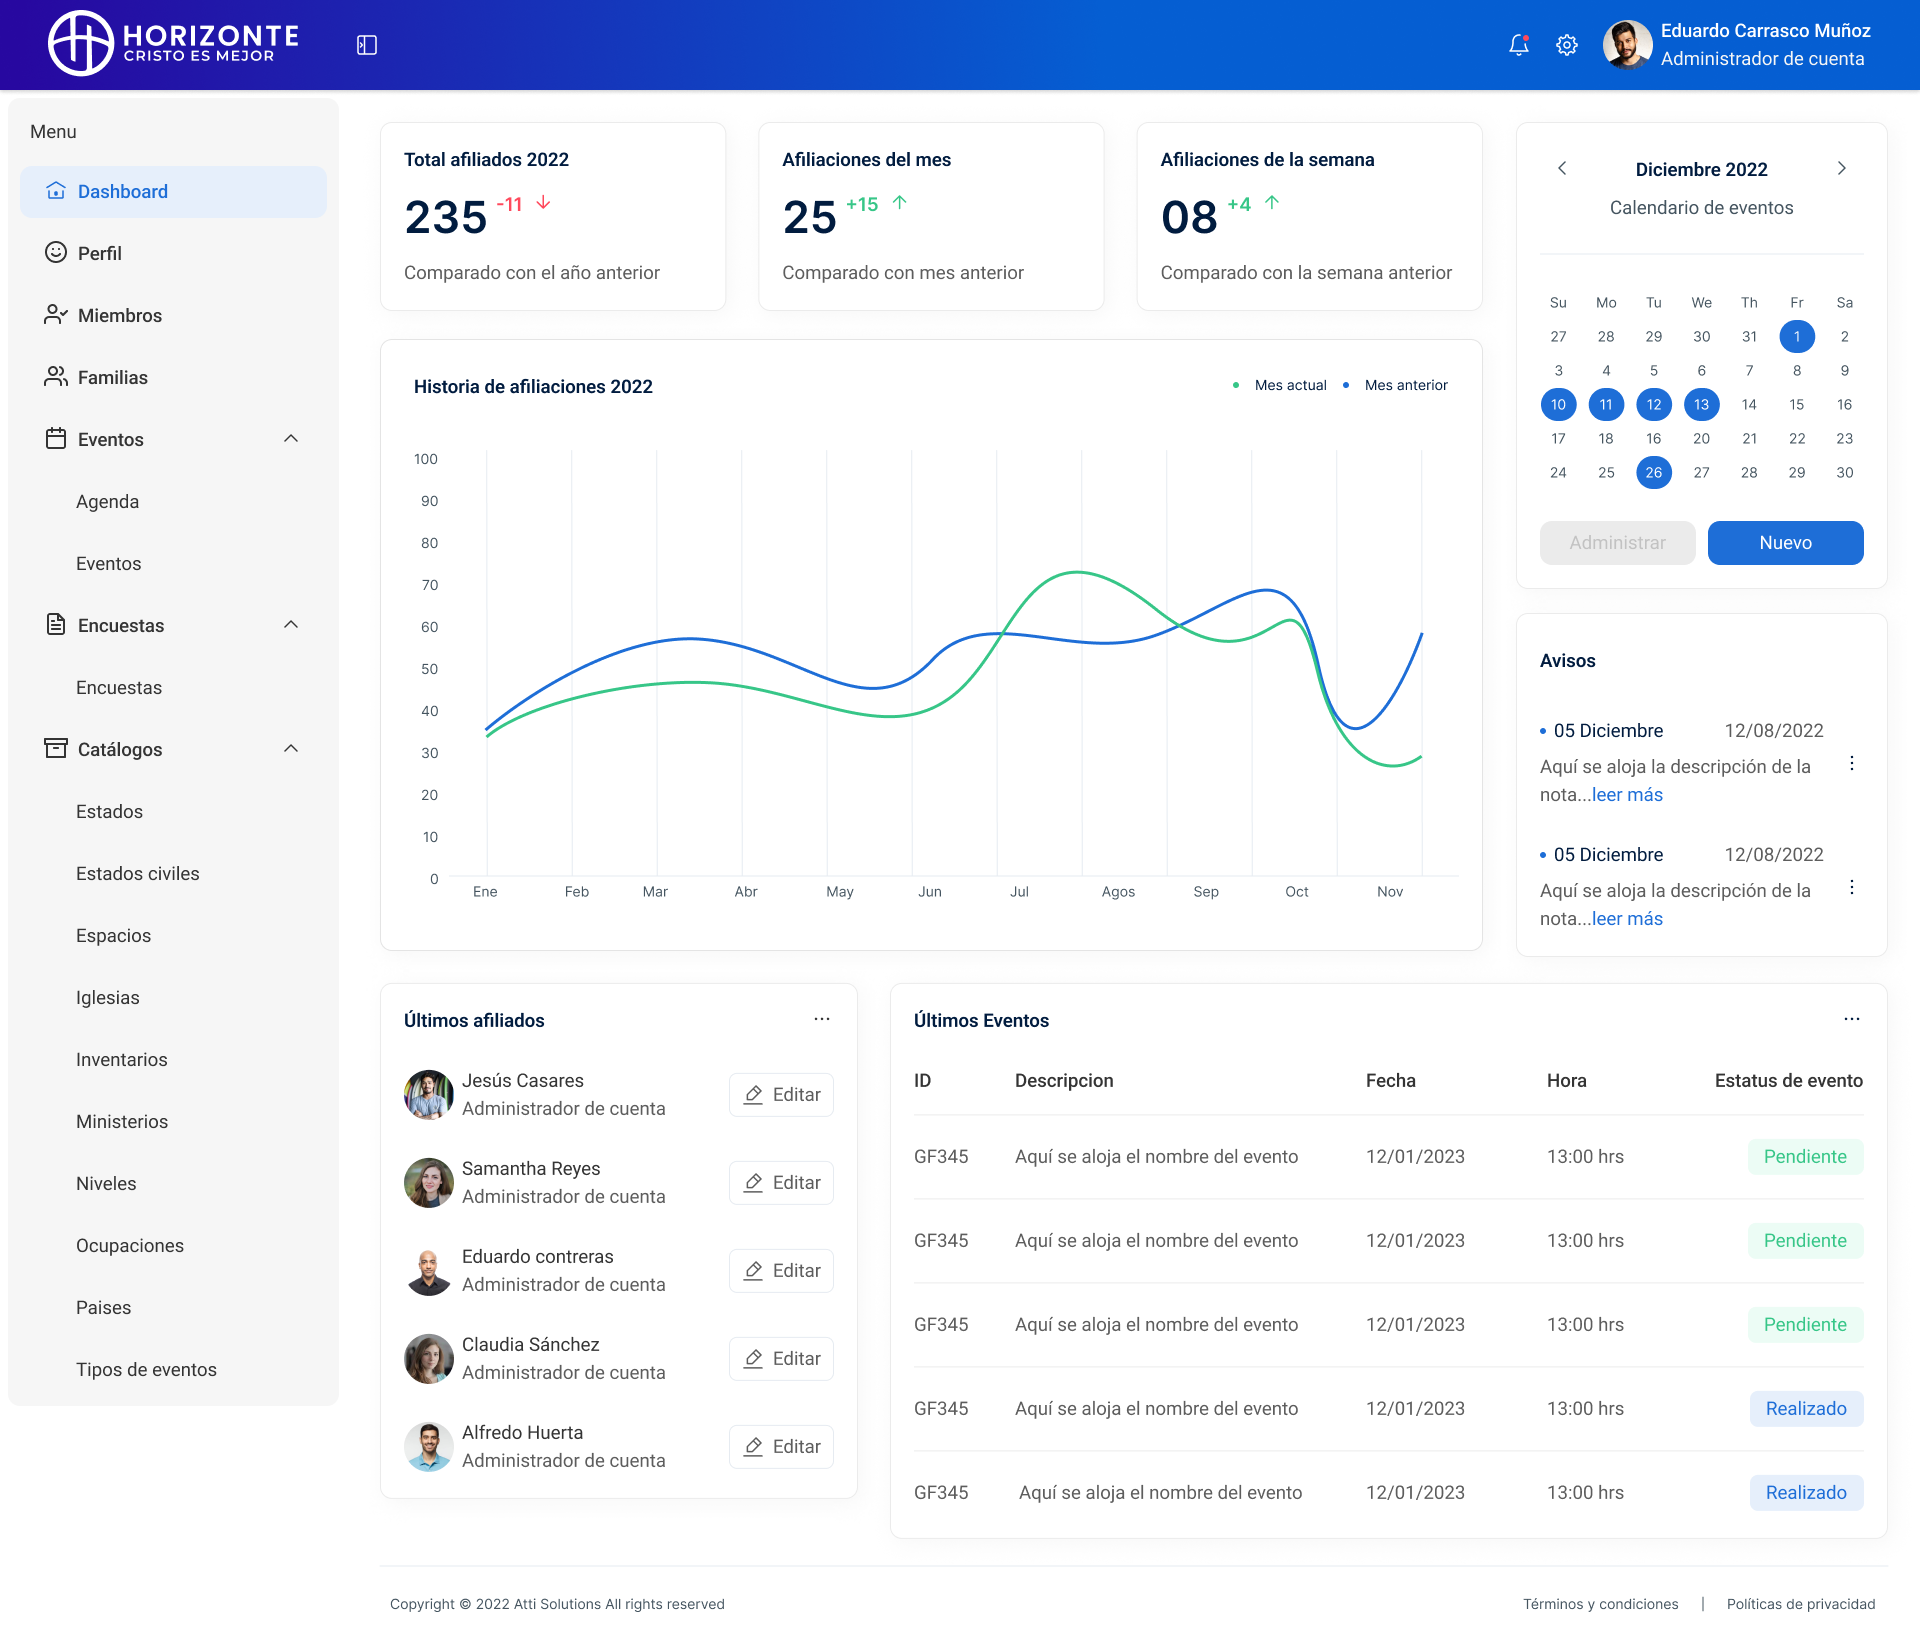1920x1642 pixels.
Task: Open Tipos de eventos catalog
Action: [x=146, y=1369]
